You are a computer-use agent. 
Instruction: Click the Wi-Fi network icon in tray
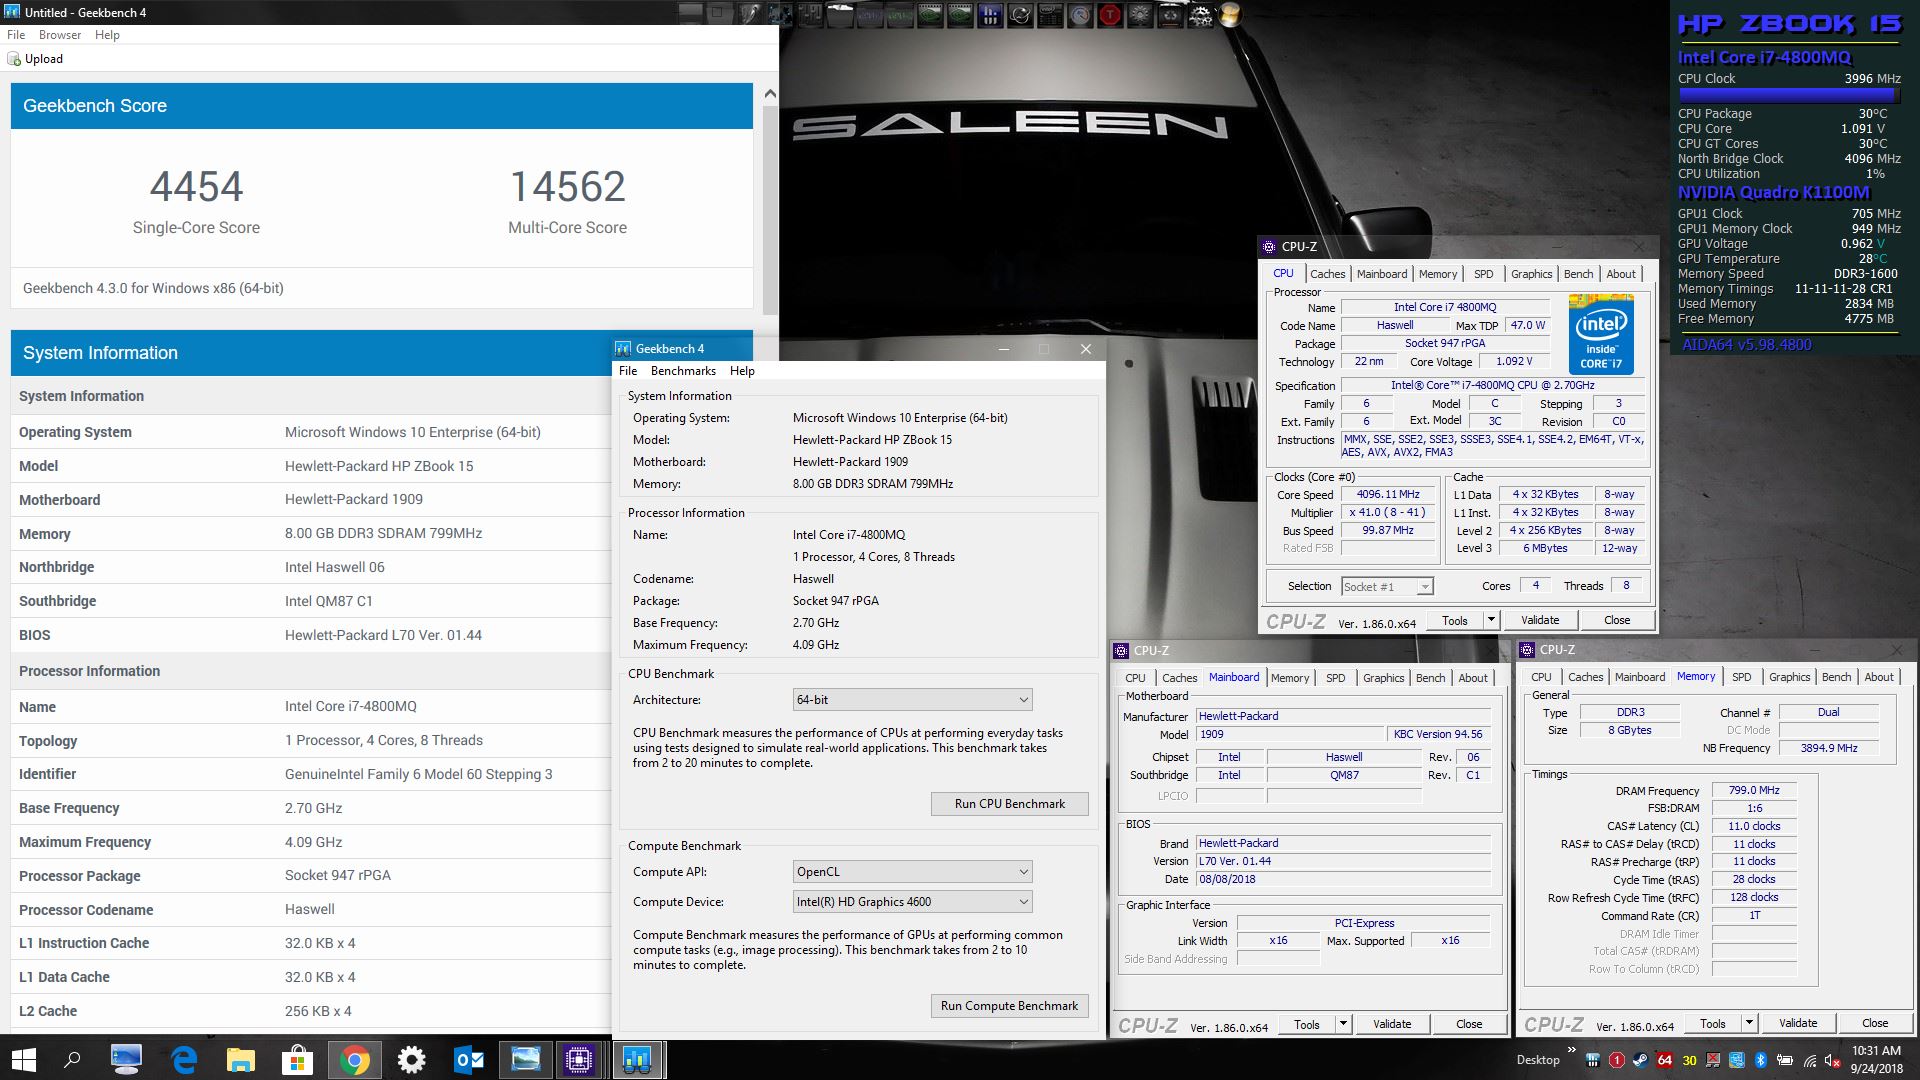point(1810,1060)
